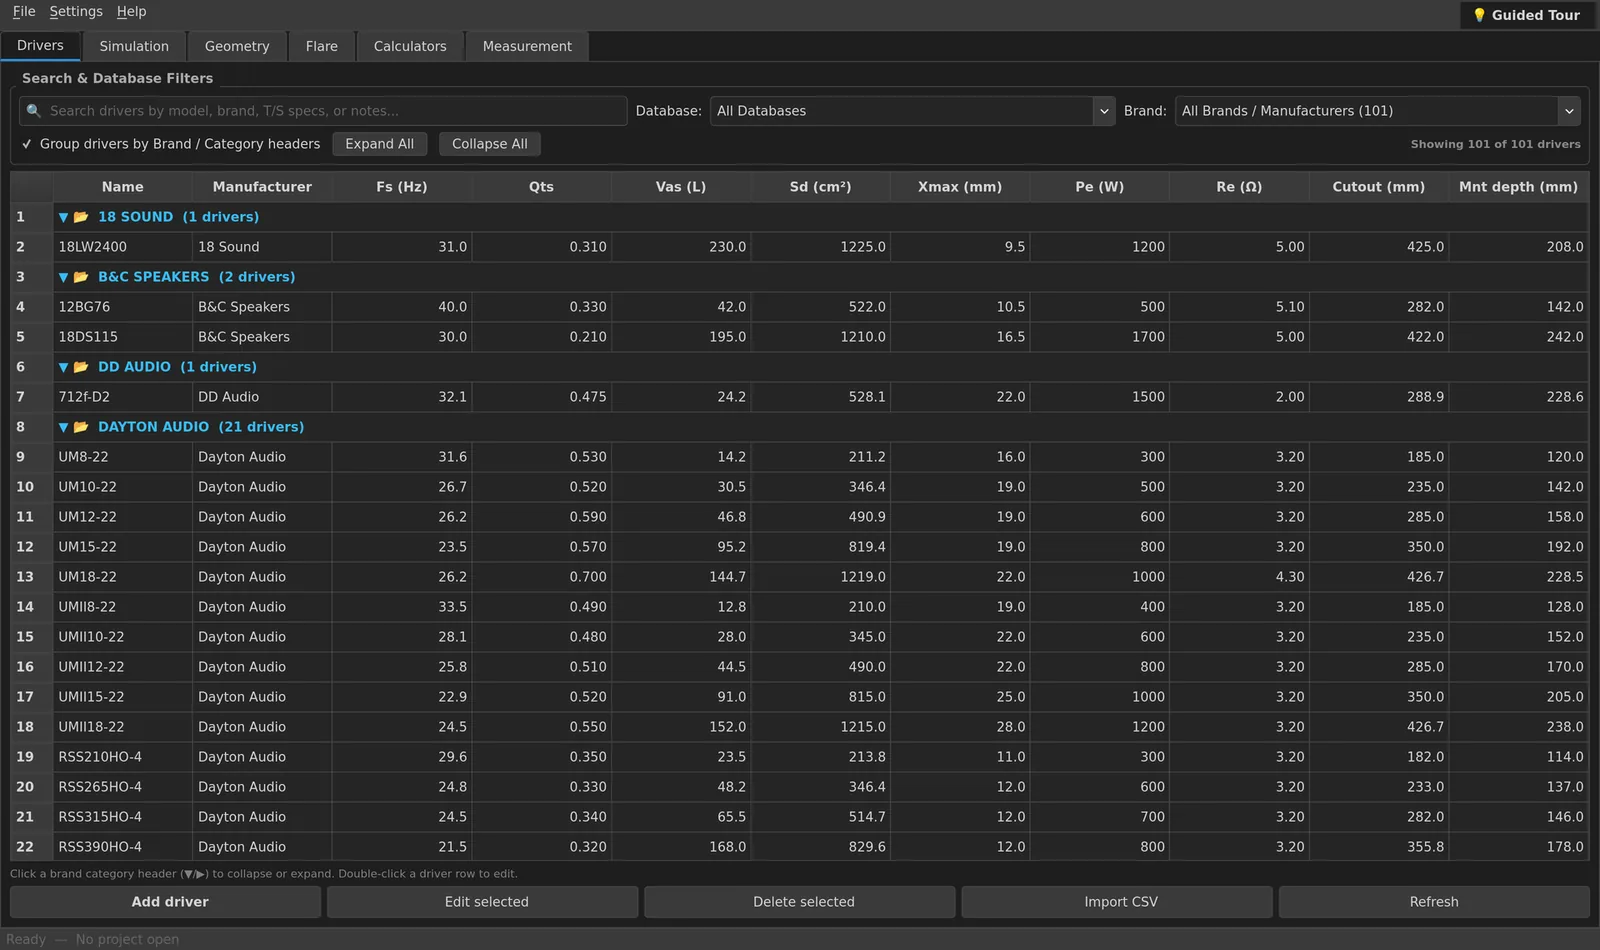Click the Guided Tour button
1600x950 pixels.
[1526, 15]
